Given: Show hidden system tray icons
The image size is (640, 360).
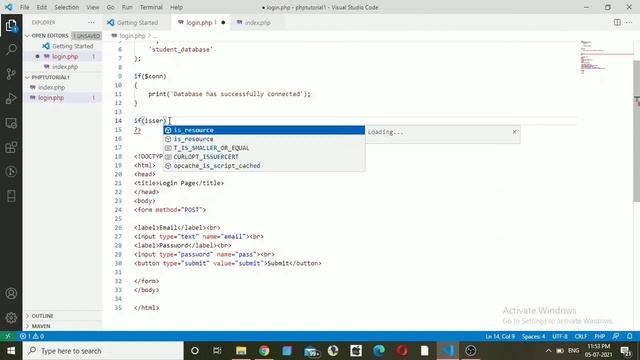Looking at the screenshot, I should [548, 351].
